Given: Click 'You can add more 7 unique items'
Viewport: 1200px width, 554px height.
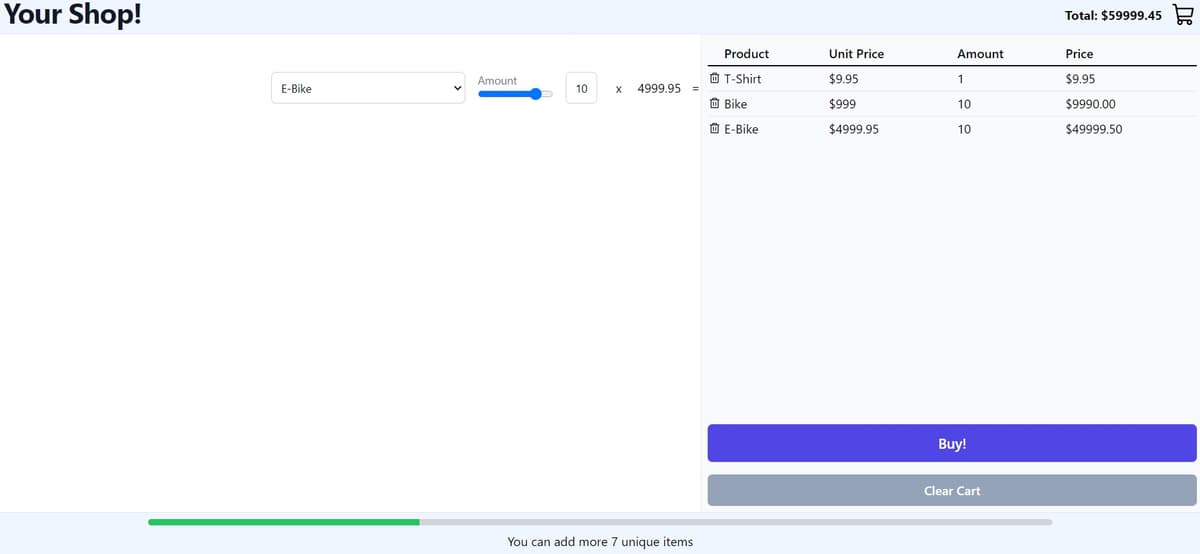Looking at the screenshot, I should pos(600,542).
